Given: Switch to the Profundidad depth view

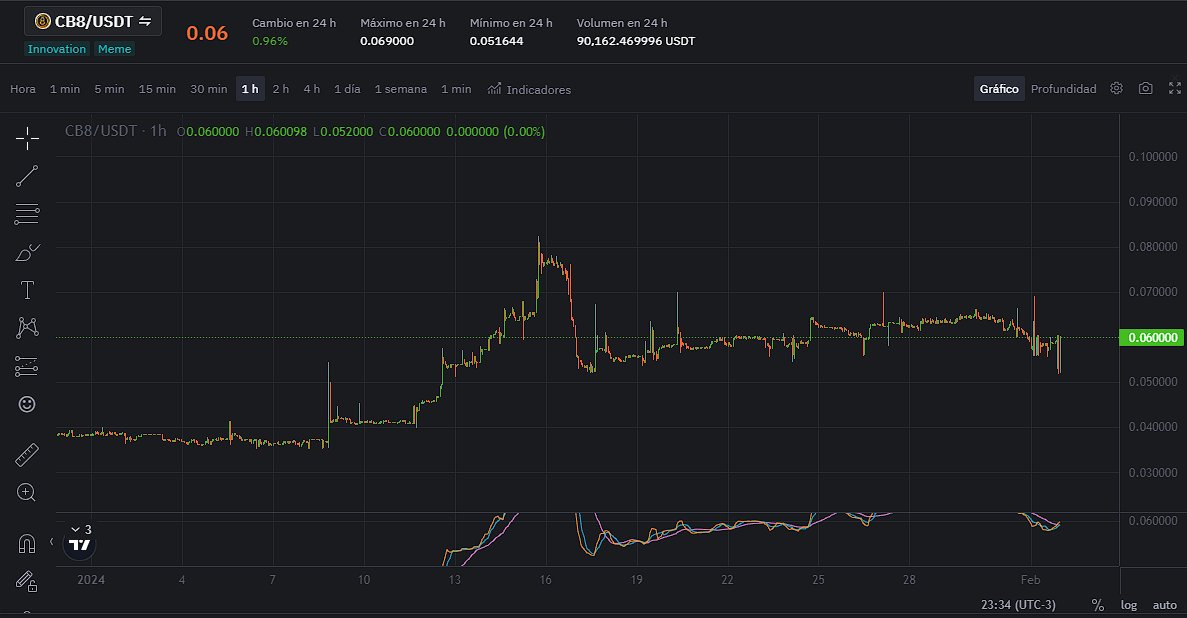Looking at the screenshot, I should [x=1064, y=89].
